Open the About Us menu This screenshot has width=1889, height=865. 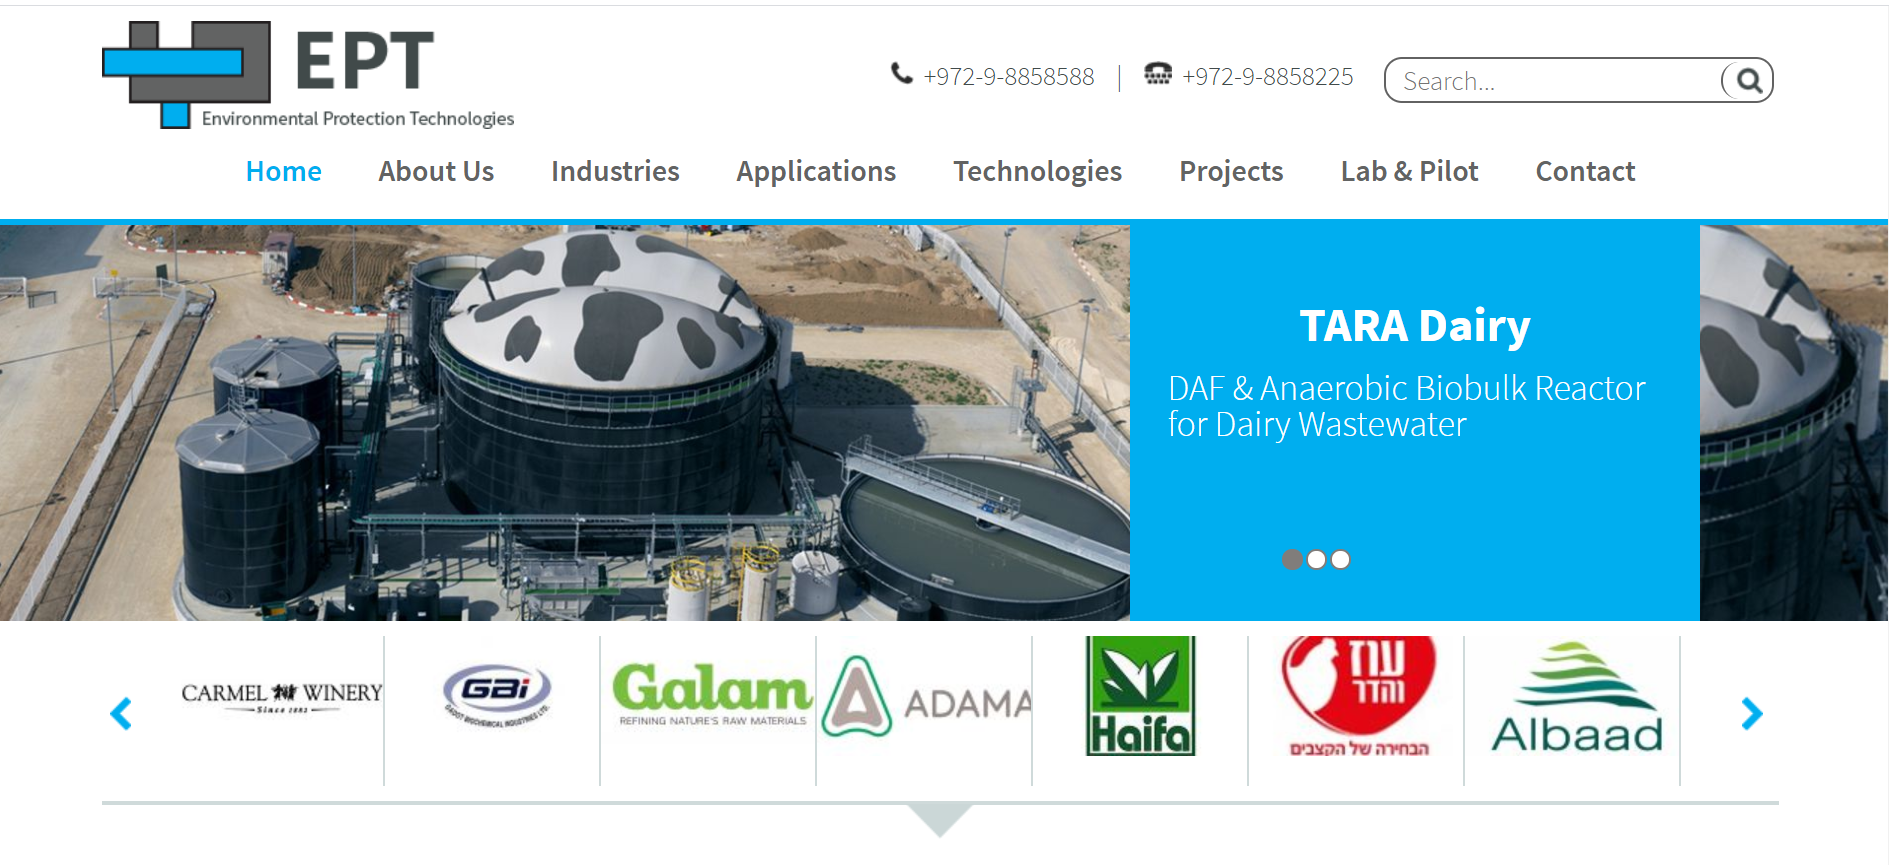436,171
